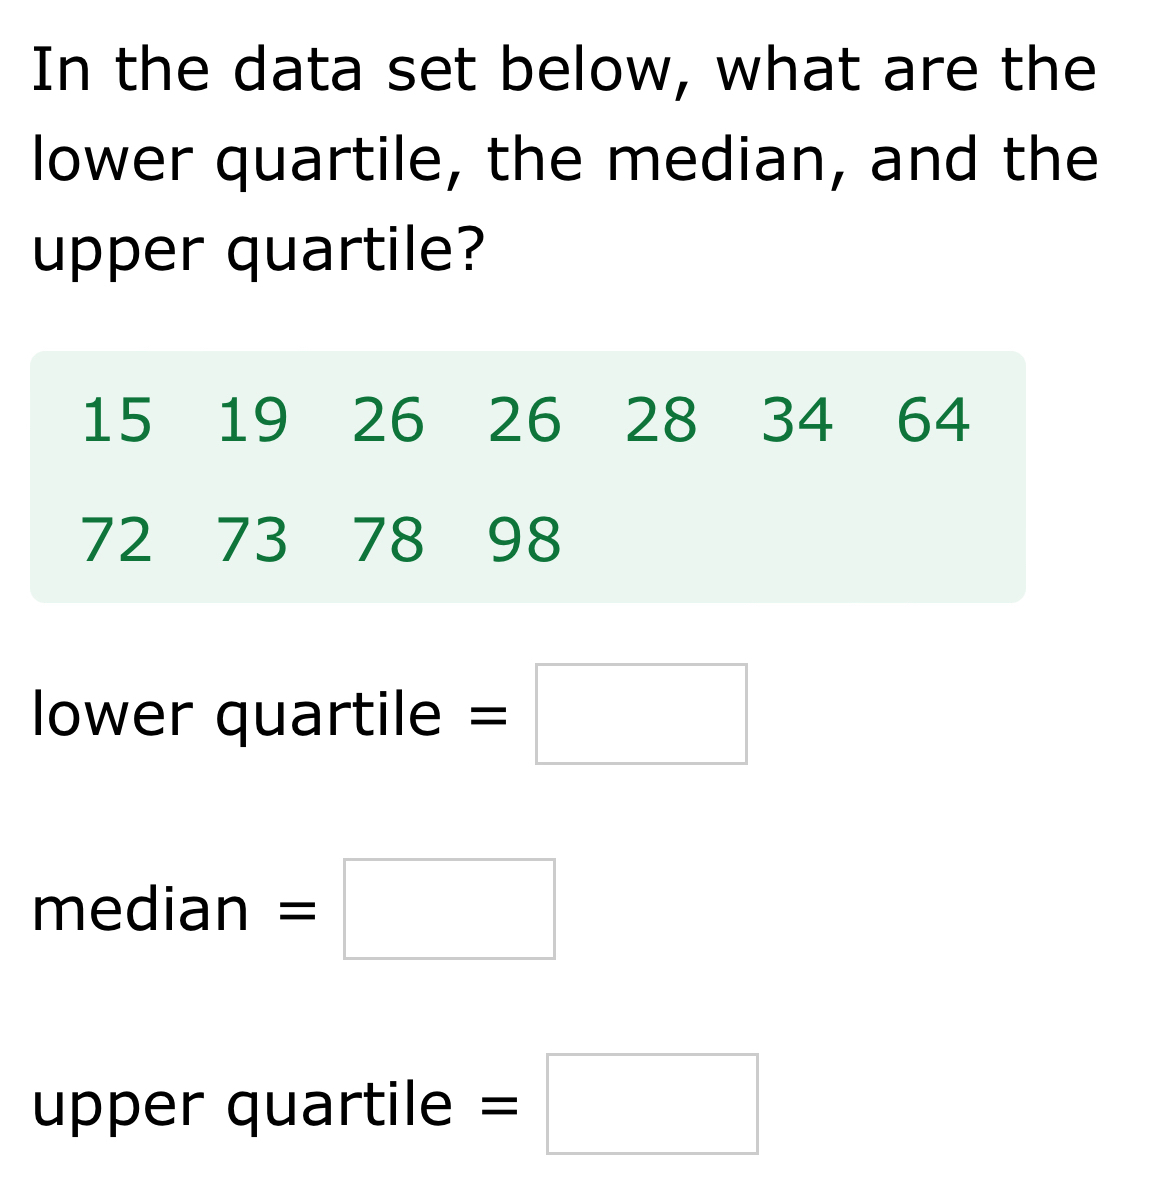Screen dimensions: 1170x1204
Task: Select the number 19 in the data set
Action: pyautogui.click(x=253, y=422)
